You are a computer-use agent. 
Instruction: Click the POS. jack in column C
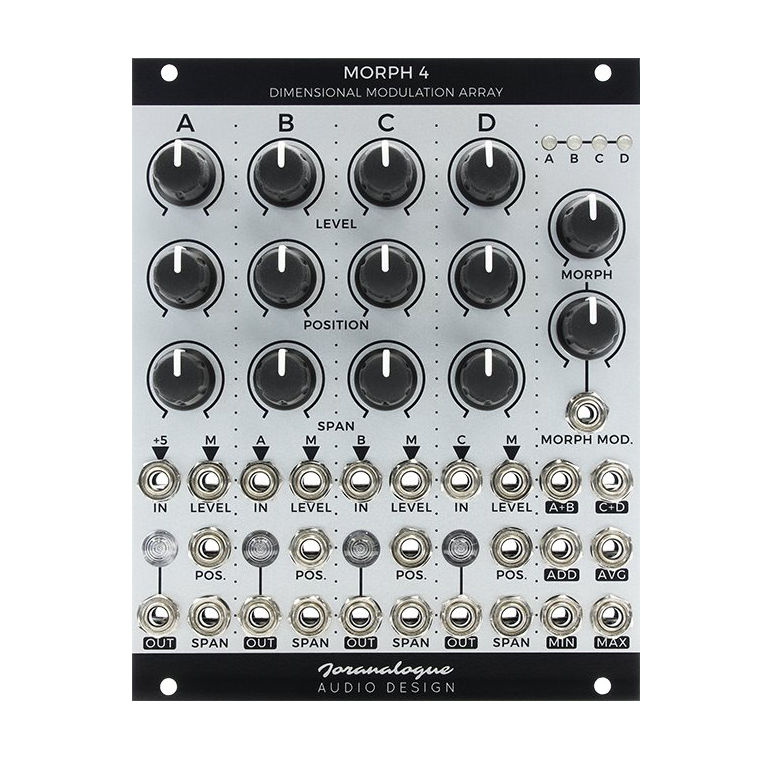pyautogui.click(x=411, y=547)
